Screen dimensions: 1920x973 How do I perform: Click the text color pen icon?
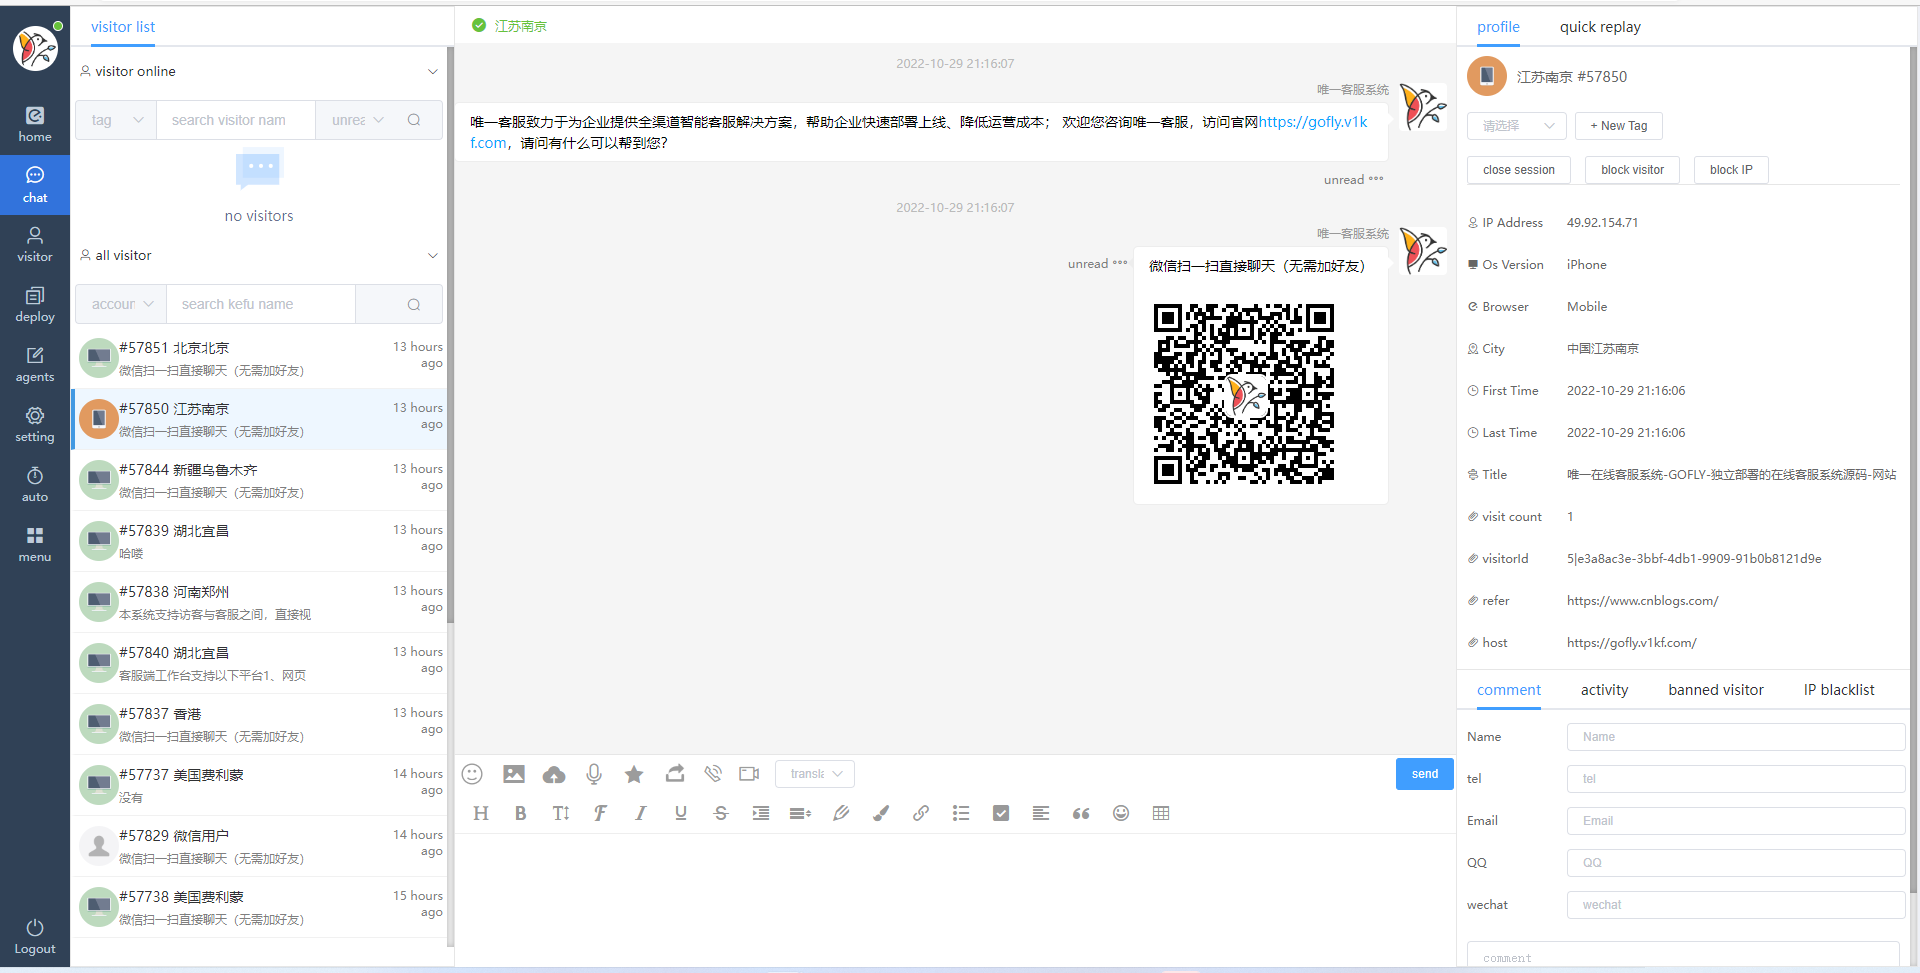click(841, 813)
